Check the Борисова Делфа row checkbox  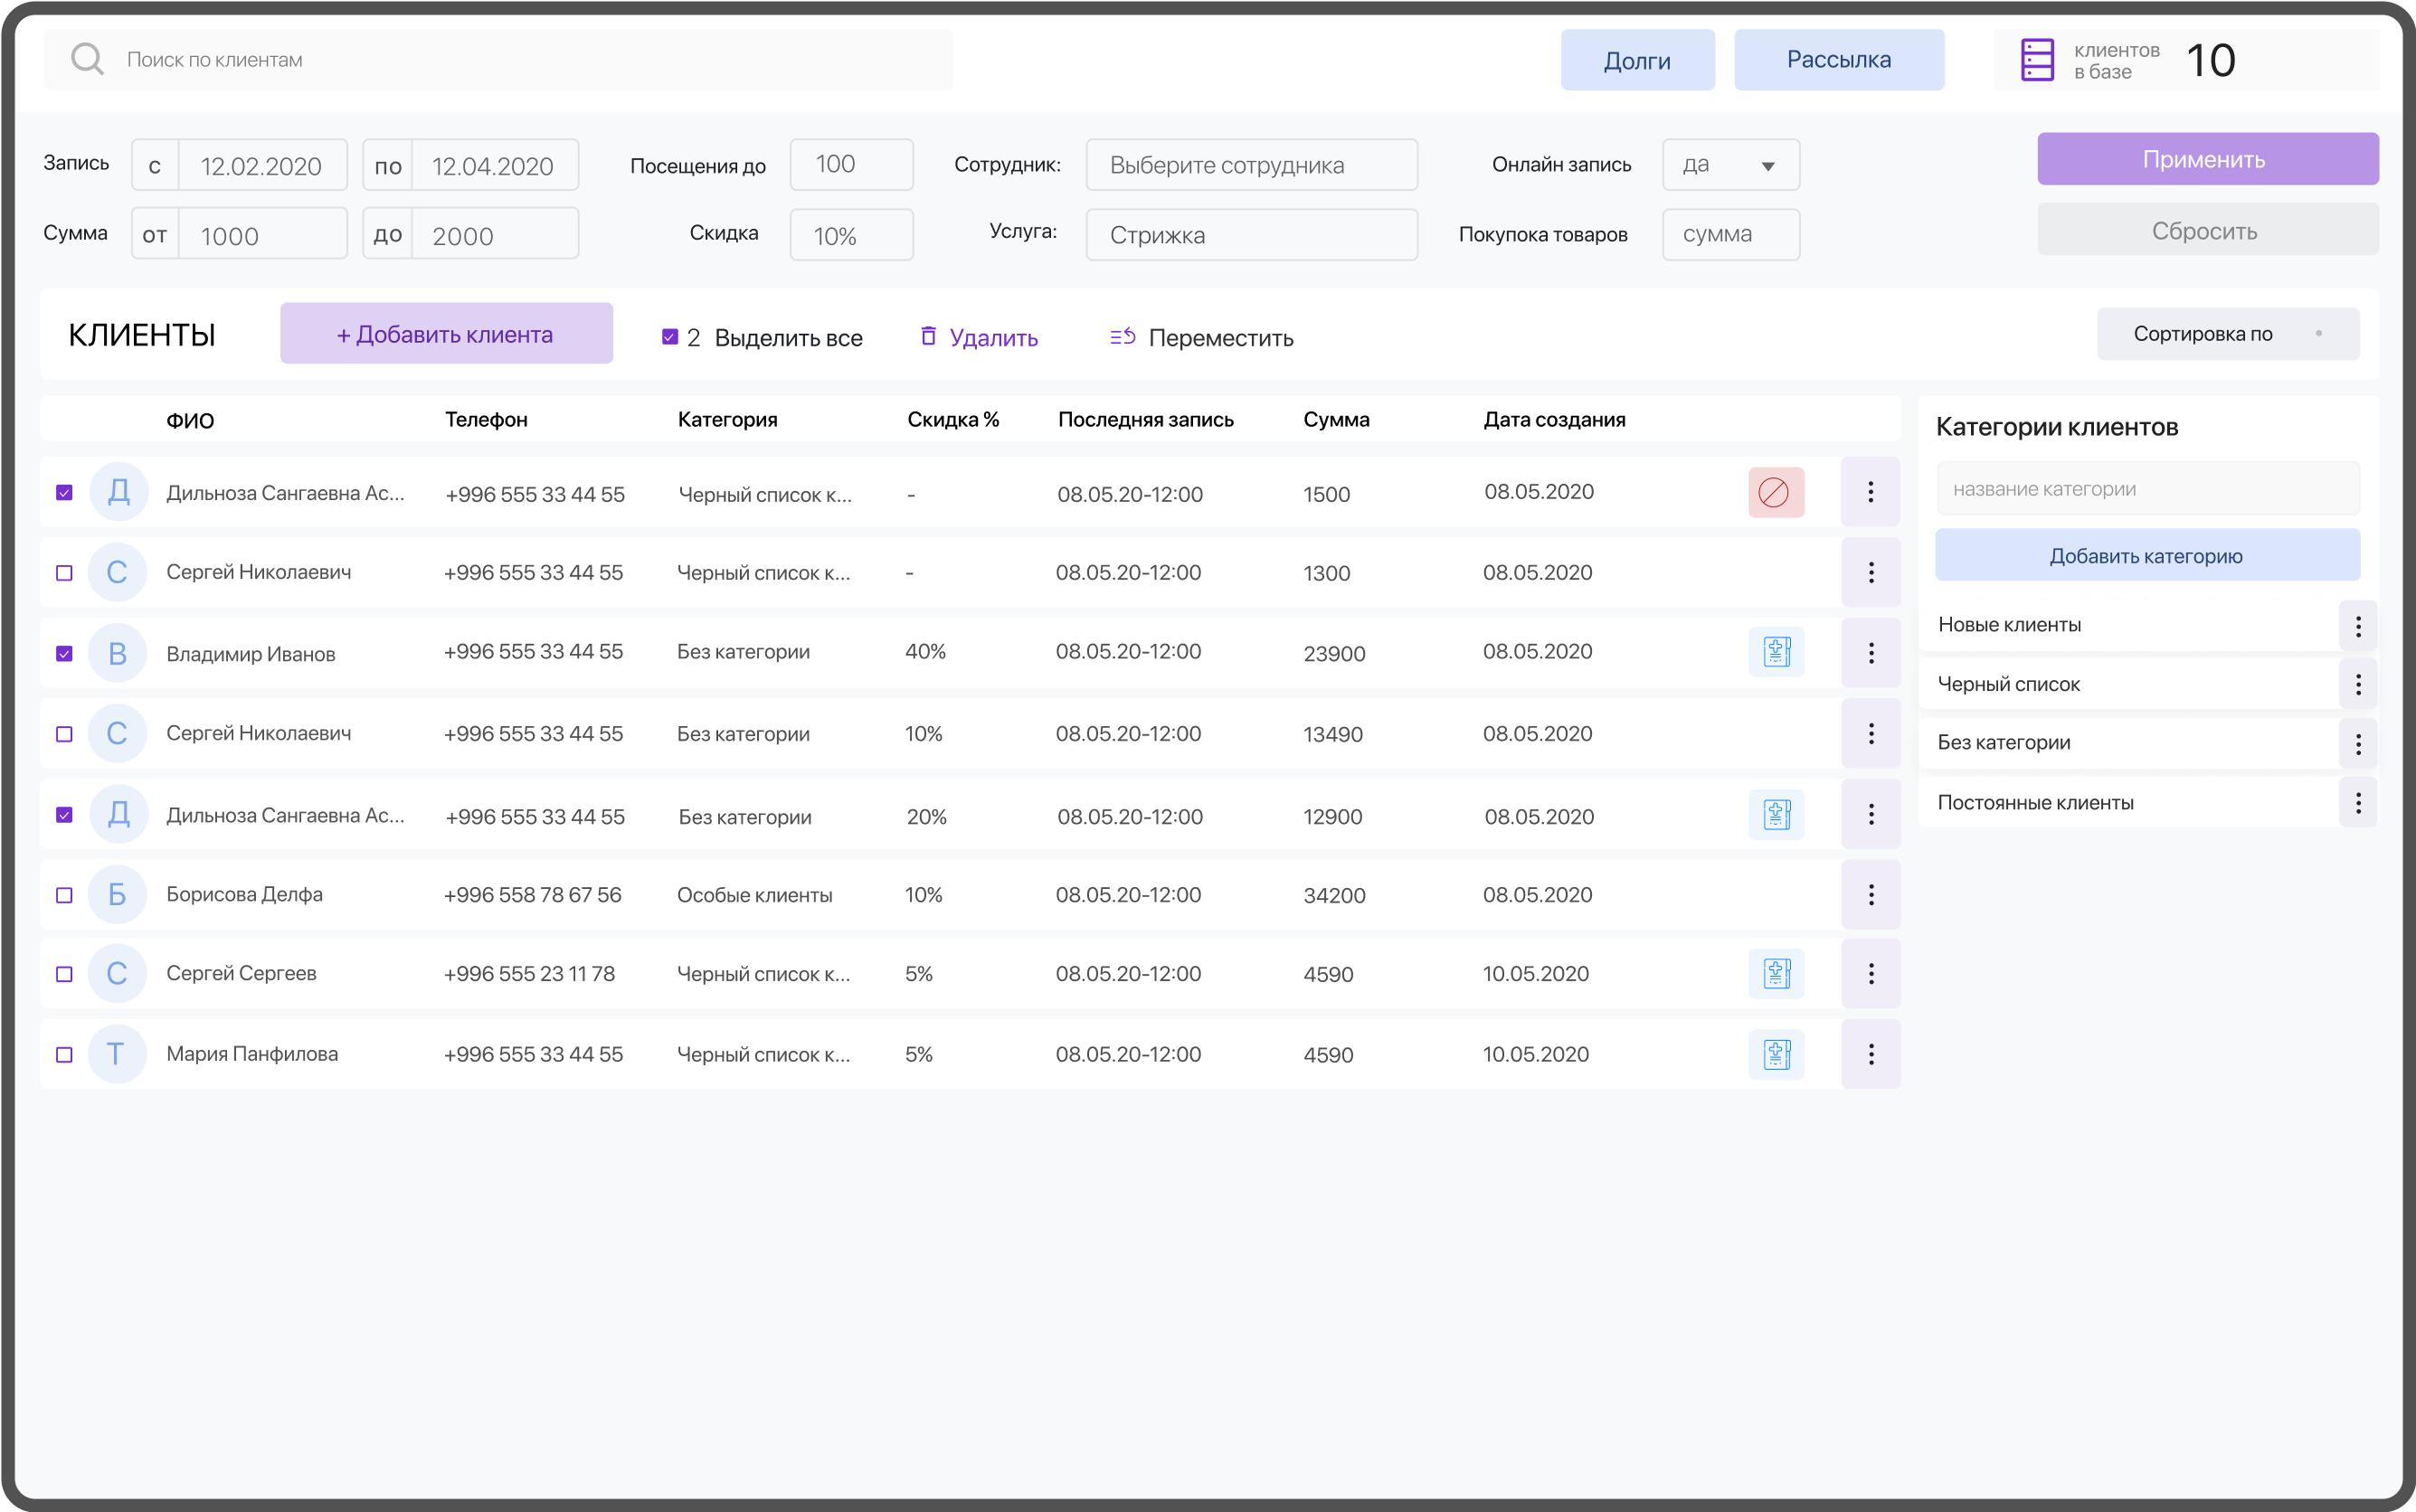tap(64, 895)
